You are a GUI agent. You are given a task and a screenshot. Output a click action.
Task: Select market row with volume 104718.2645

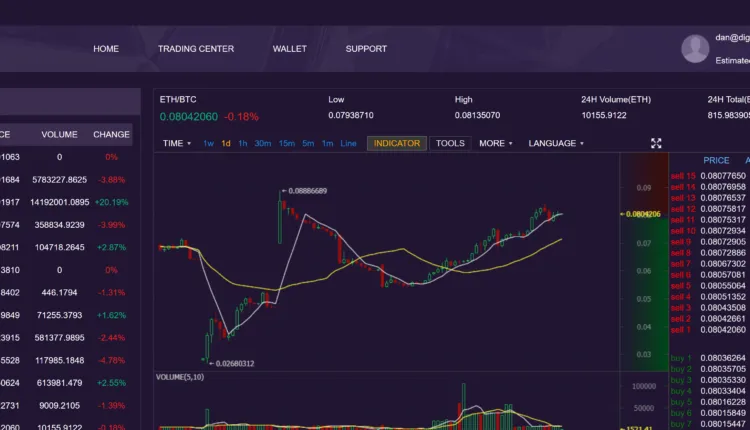tap(66, 247)
